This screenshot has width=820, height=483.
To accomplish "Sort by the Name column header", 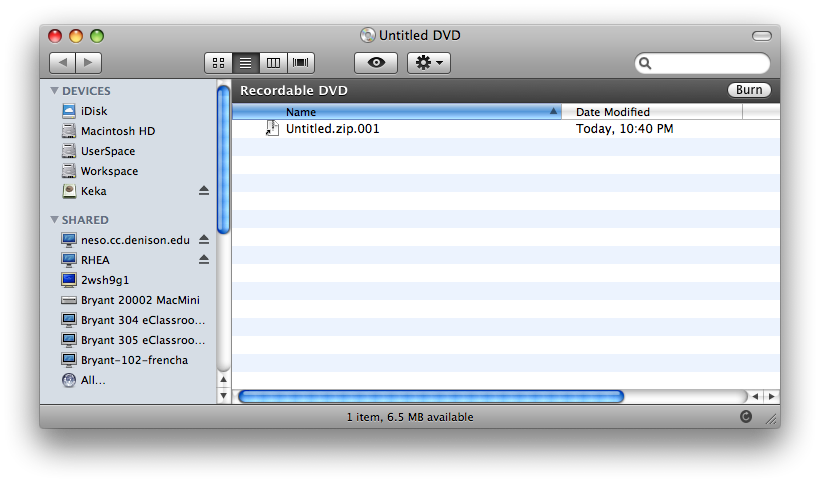I will (396, 112).
